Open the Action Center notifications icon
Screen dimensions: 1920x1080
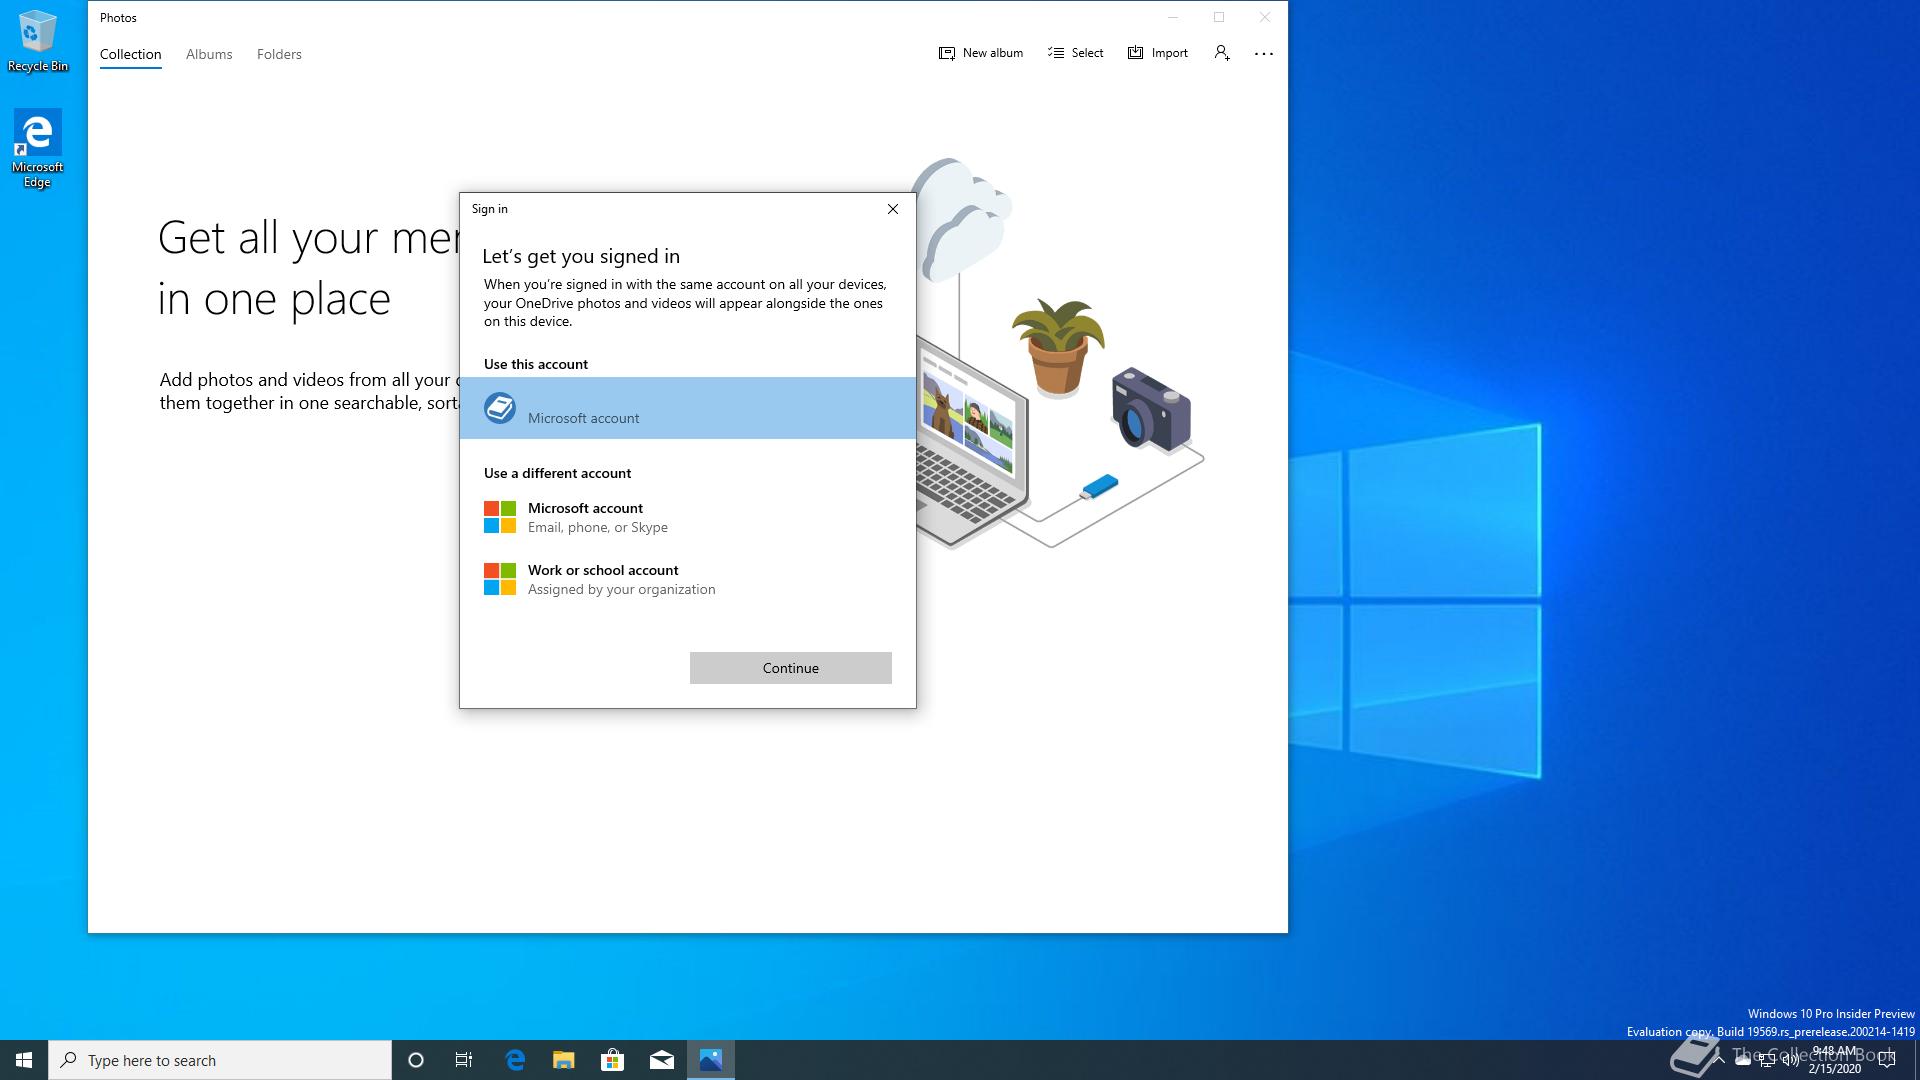(1887, 1060)
